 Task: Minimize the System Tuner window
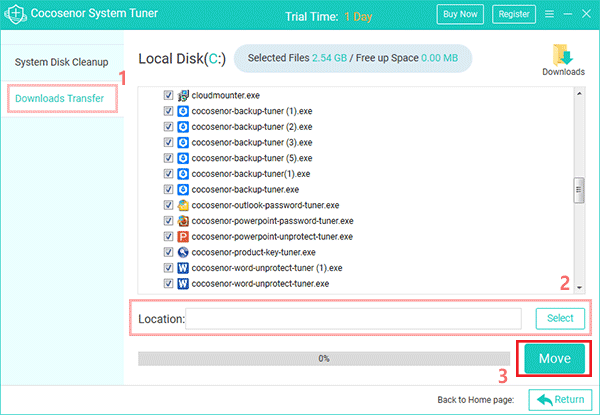568,14
